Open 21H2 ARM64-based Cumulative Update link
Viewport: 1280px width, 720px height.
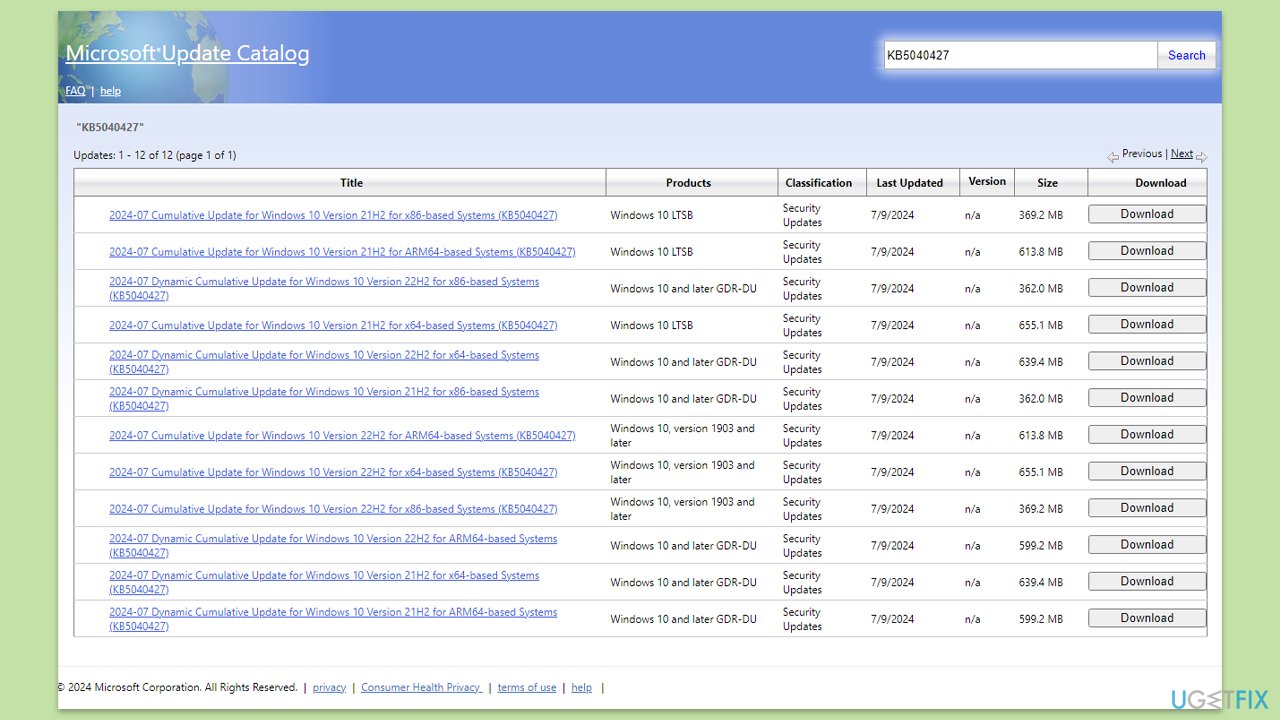point(342,252)
